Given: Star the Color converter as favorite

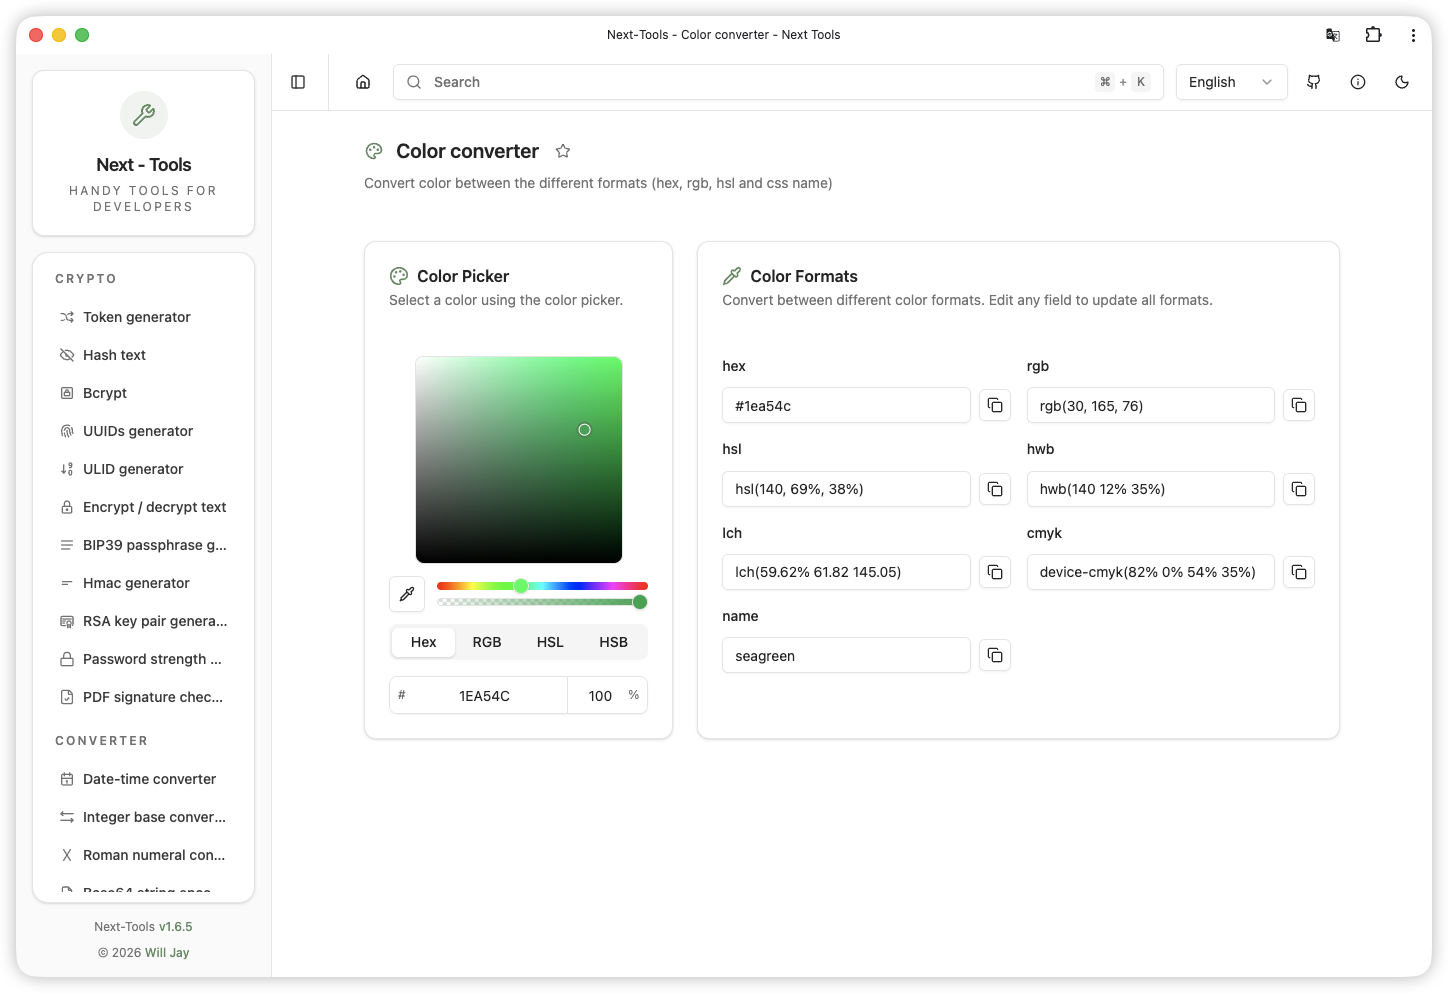Looking at the screenshot, I should tap(562, 151).
